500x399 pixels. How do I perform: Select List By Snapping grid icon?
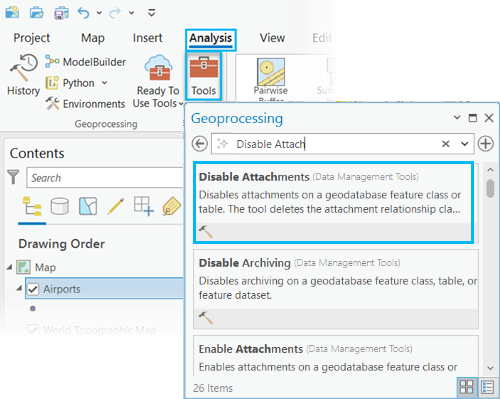[x=143, y=206]
